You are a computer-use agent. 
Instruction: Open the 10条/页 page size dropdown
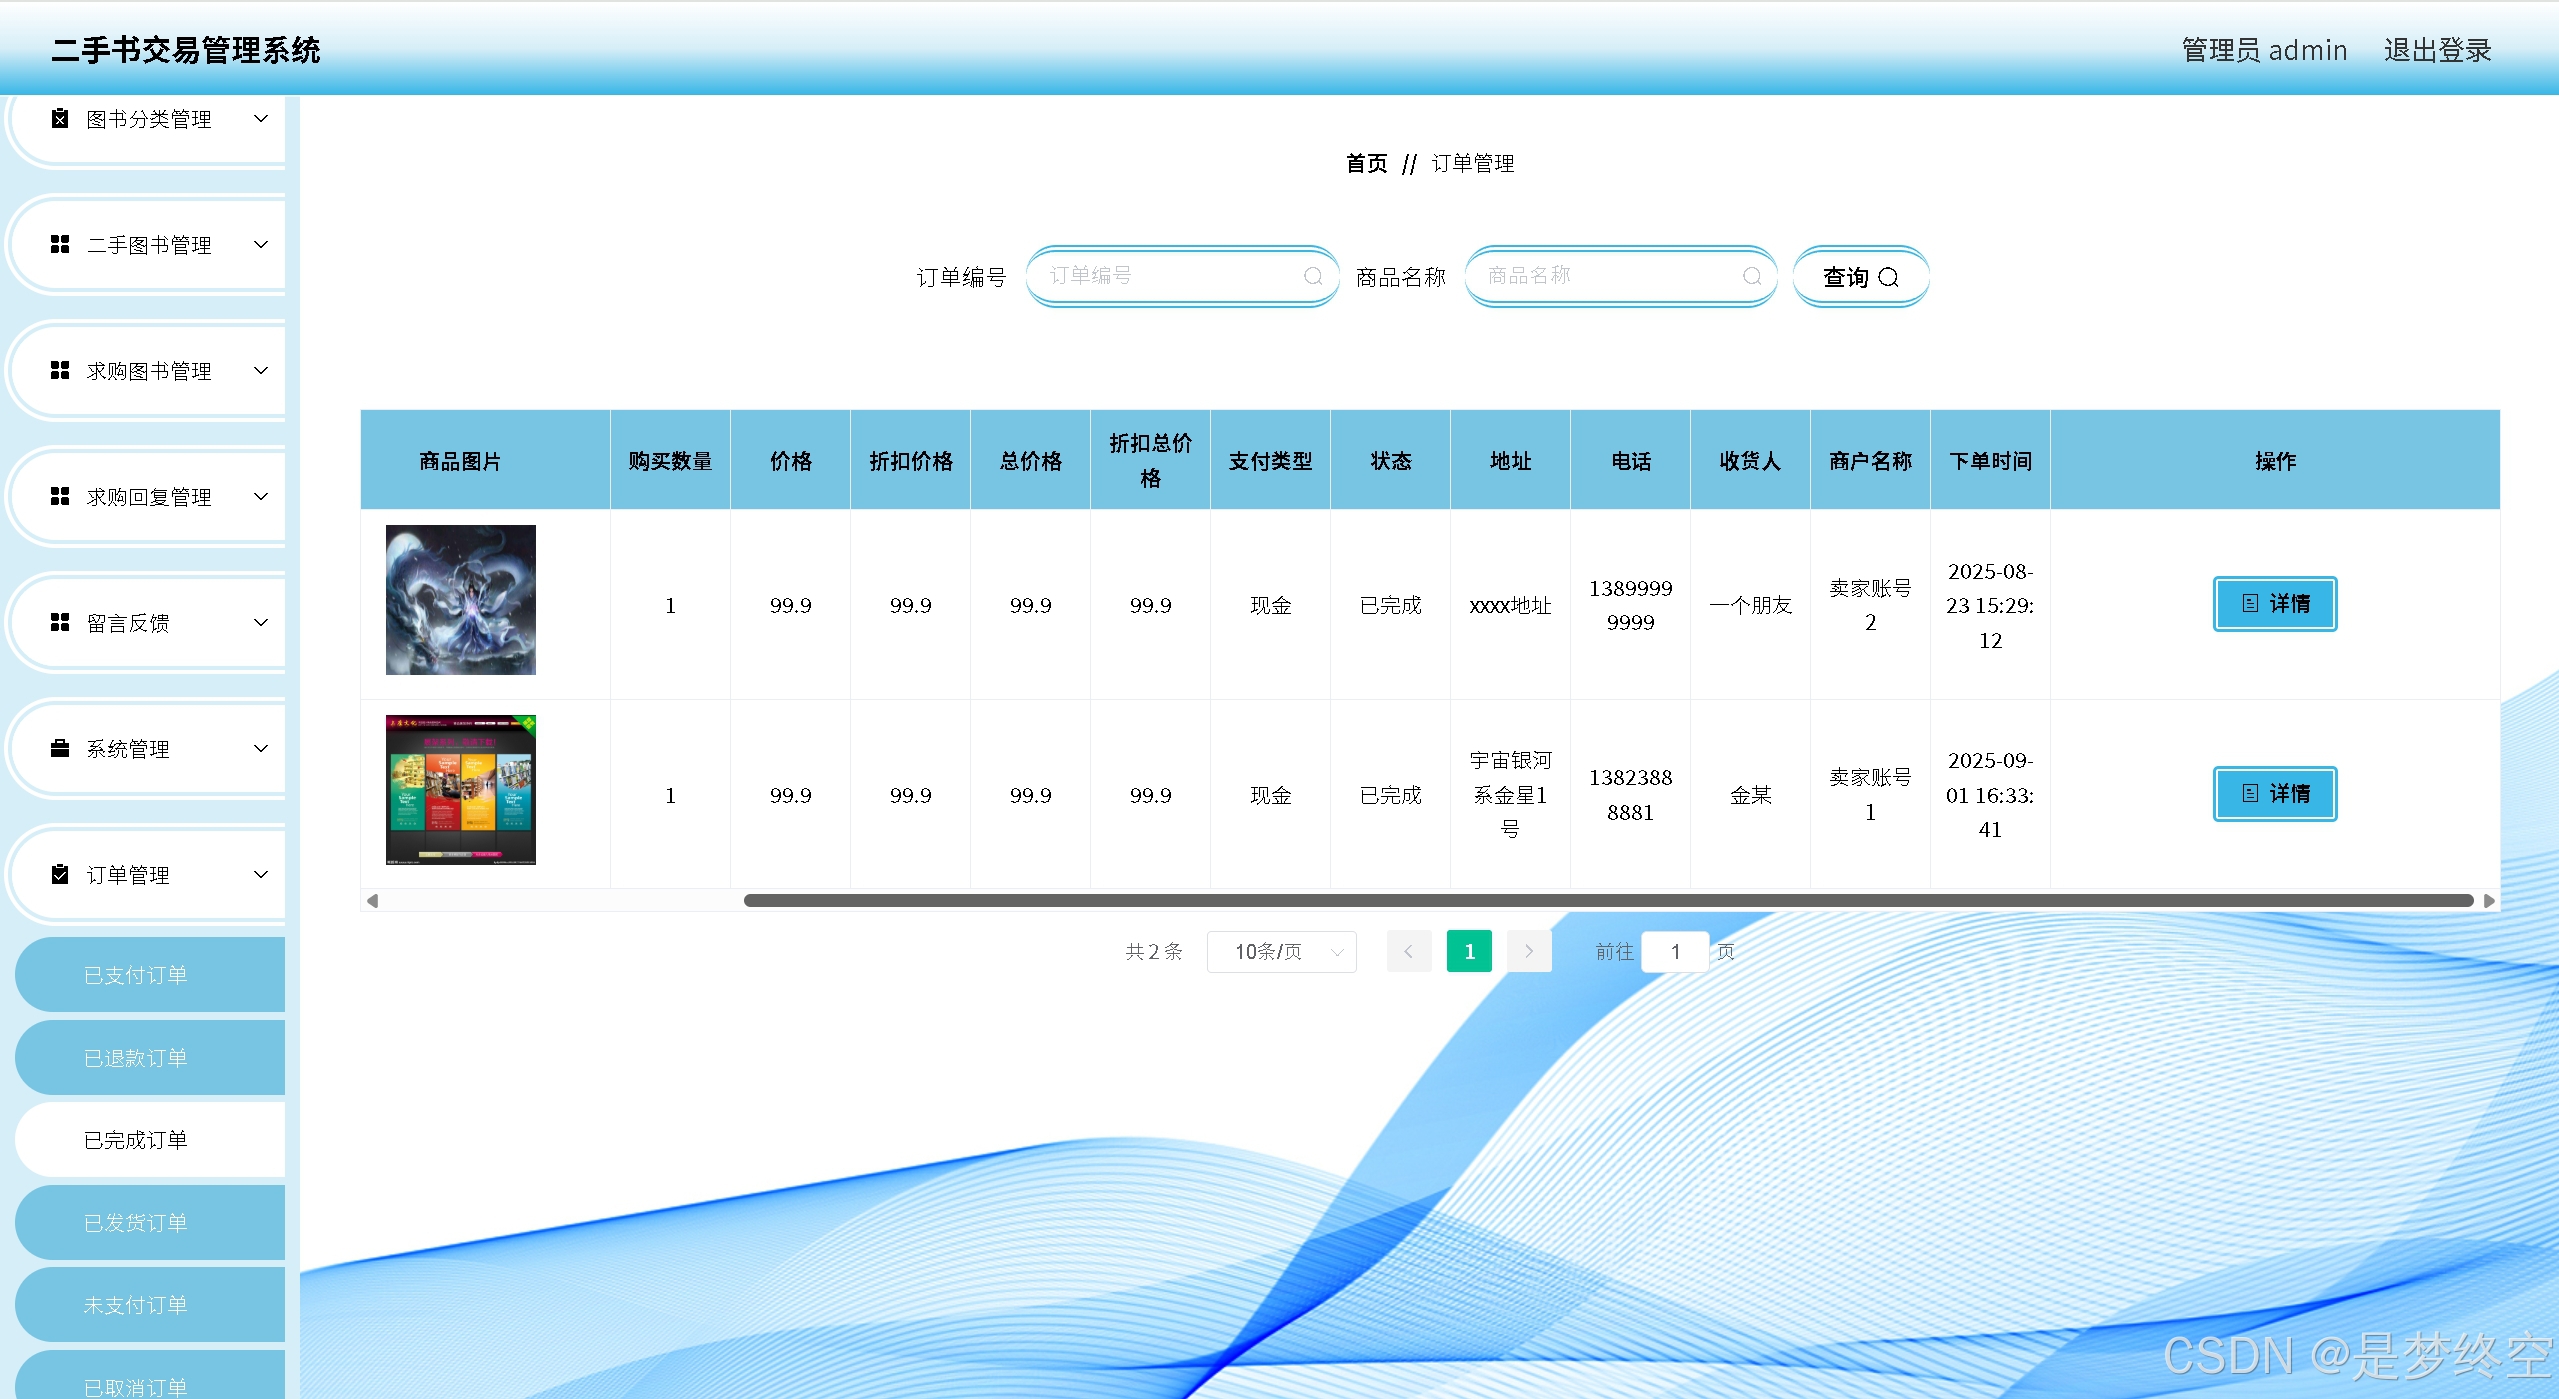point(1281,951)
